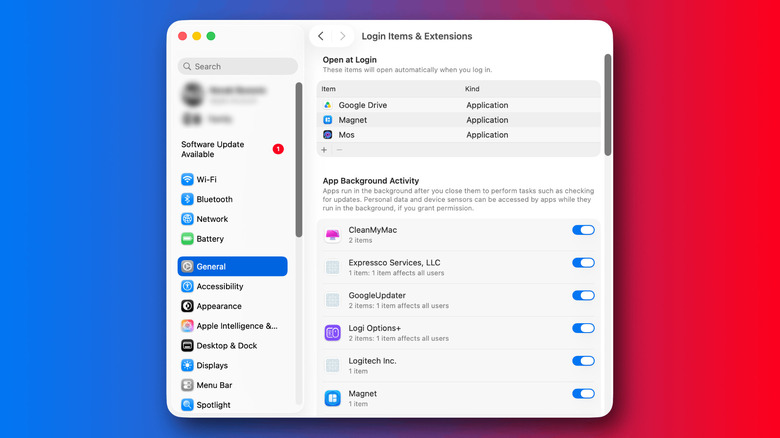
Task: Open Software Update Available notice
Action: [232, 149]
